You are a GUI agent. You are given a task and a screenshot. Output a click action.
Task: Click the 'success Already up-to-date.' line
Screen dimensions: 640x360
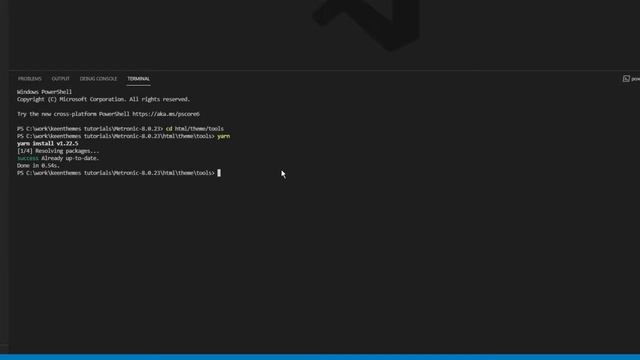[58, 158]
